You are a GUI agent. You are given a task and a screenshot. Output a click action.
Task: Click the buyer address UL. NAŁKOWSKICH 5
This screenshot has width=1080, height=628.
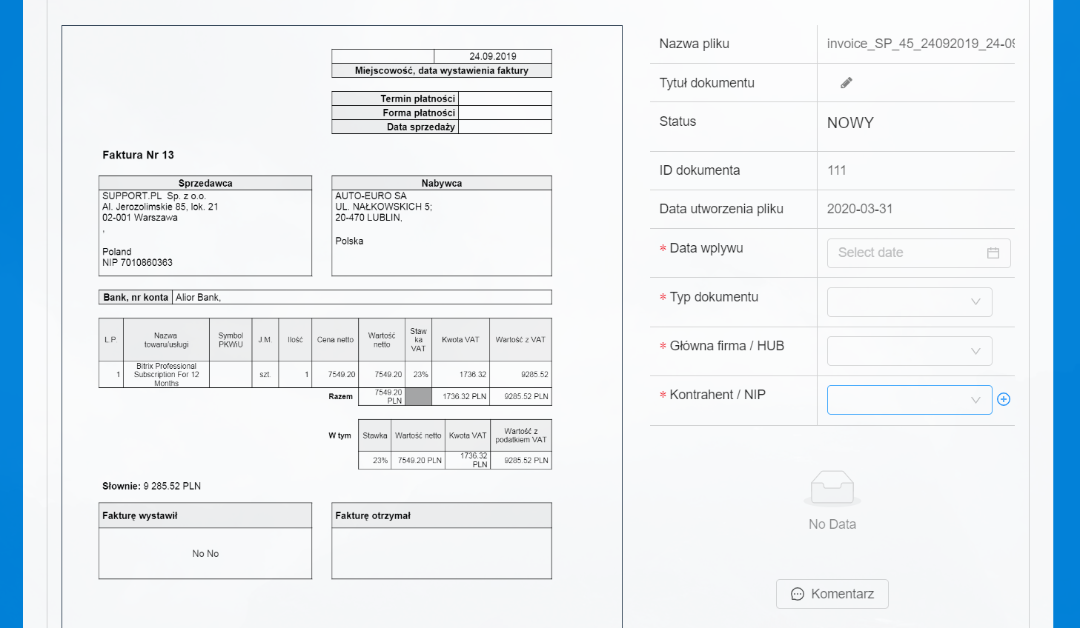383,207
